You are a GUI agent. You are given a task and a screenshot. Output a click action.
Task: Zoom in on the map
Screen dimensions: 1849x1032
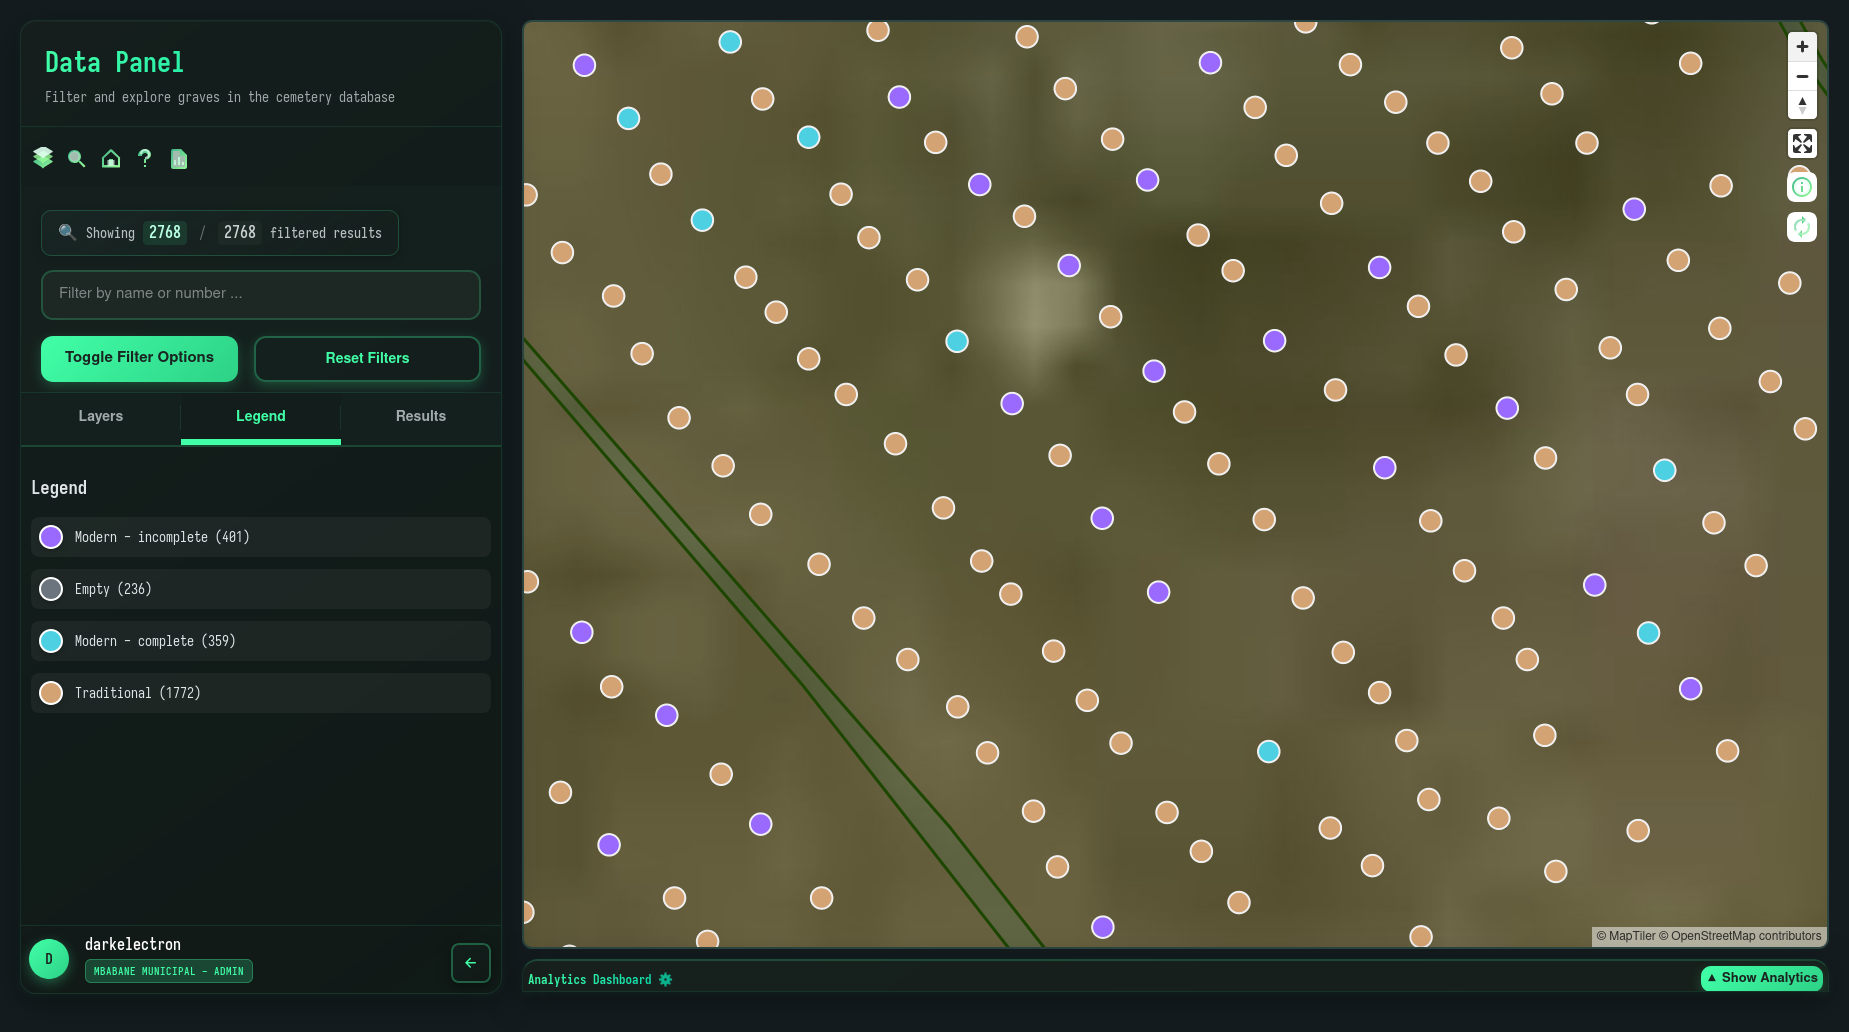click(1802, 47)
